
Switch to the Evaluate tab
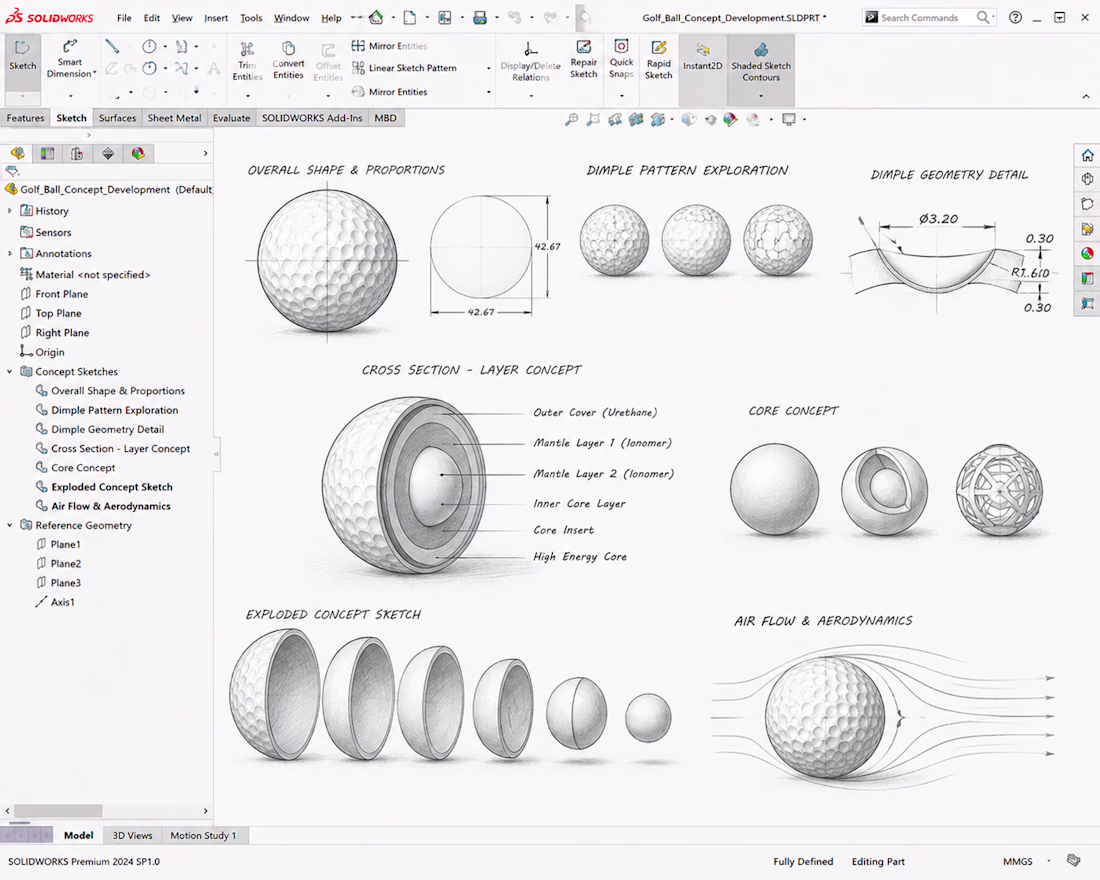tap(232, 118)
